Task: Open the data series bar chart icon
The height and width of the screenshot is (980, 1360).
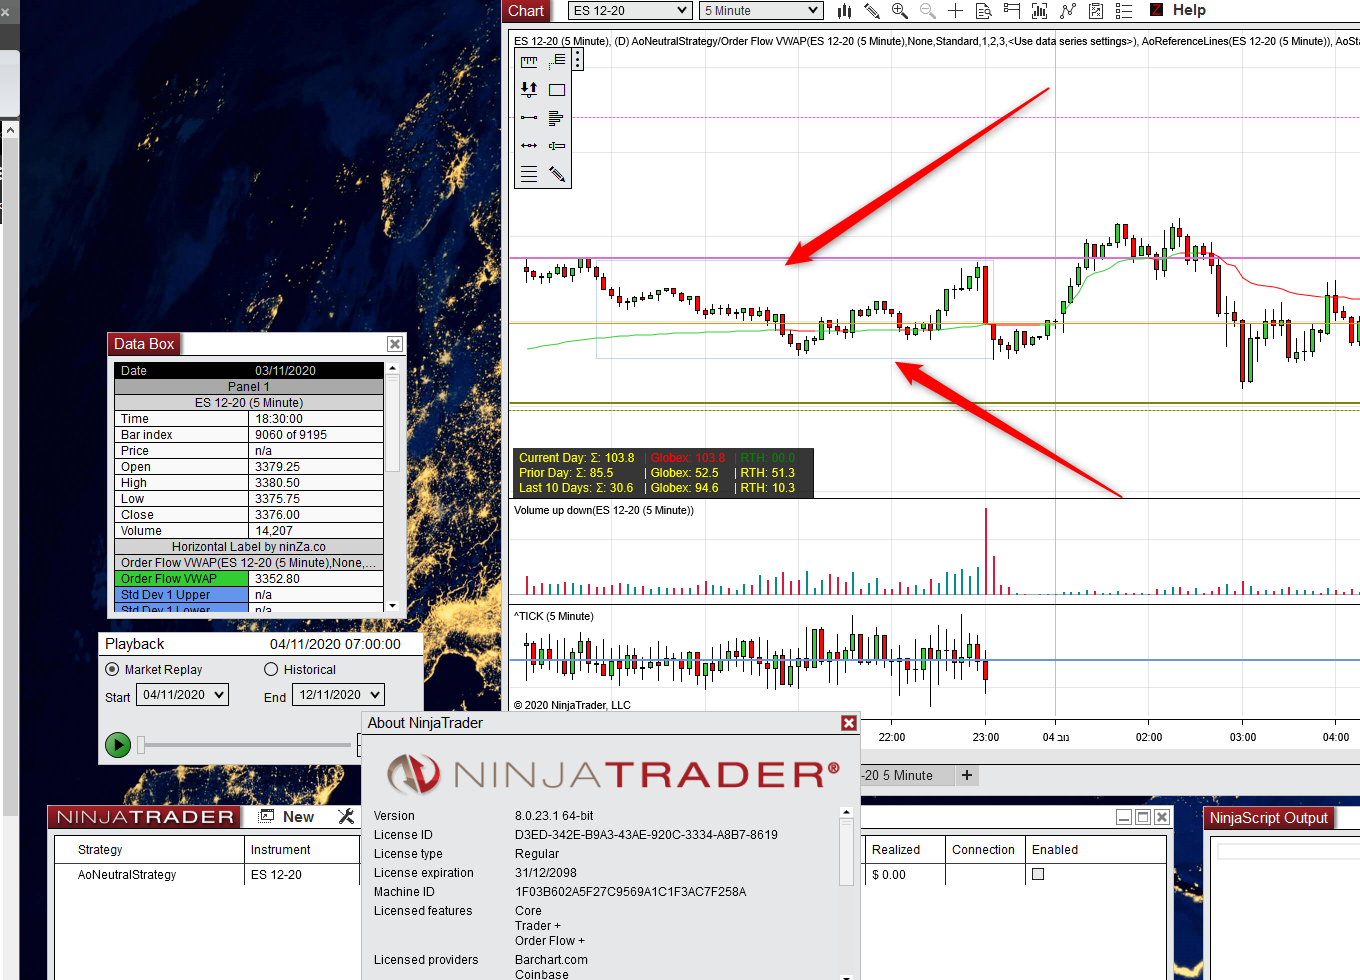Action: coord(1040,10)
